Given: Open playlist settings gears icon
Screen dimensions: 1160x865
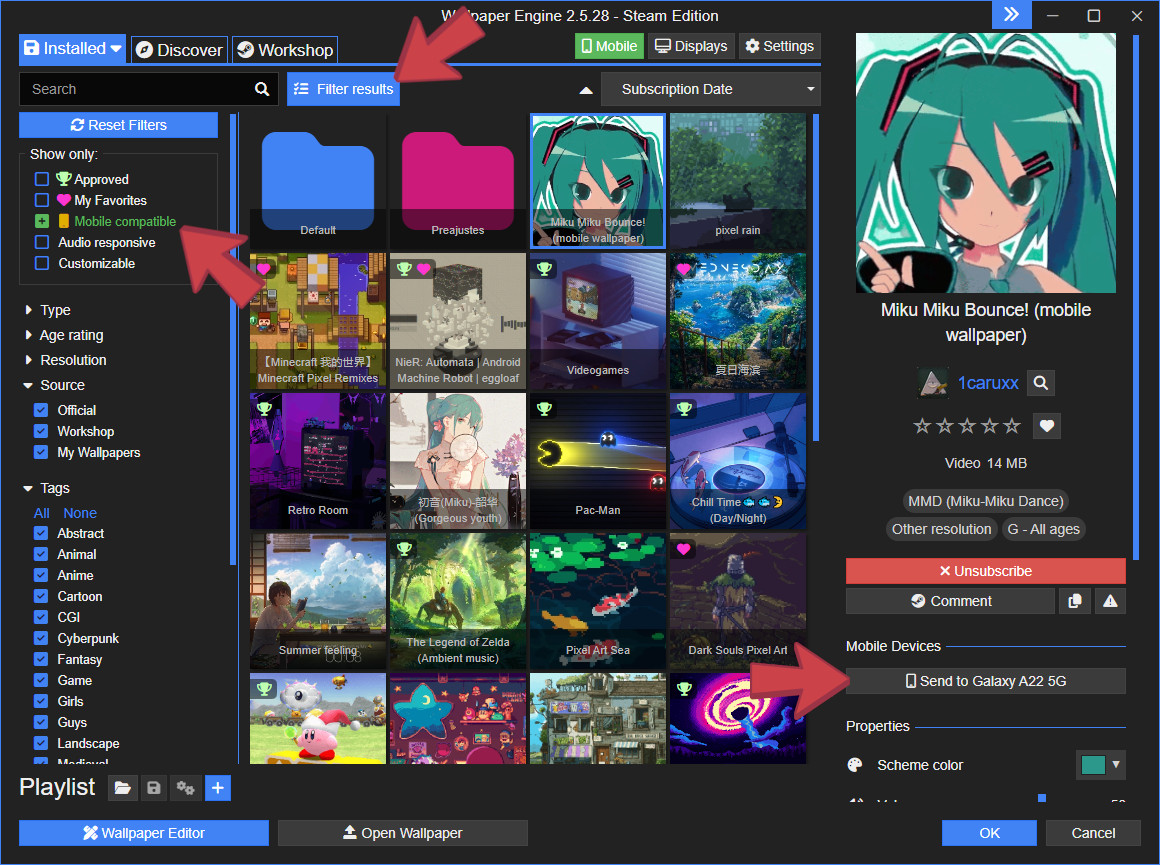Looking at the screenshot, I should point(185,788).
